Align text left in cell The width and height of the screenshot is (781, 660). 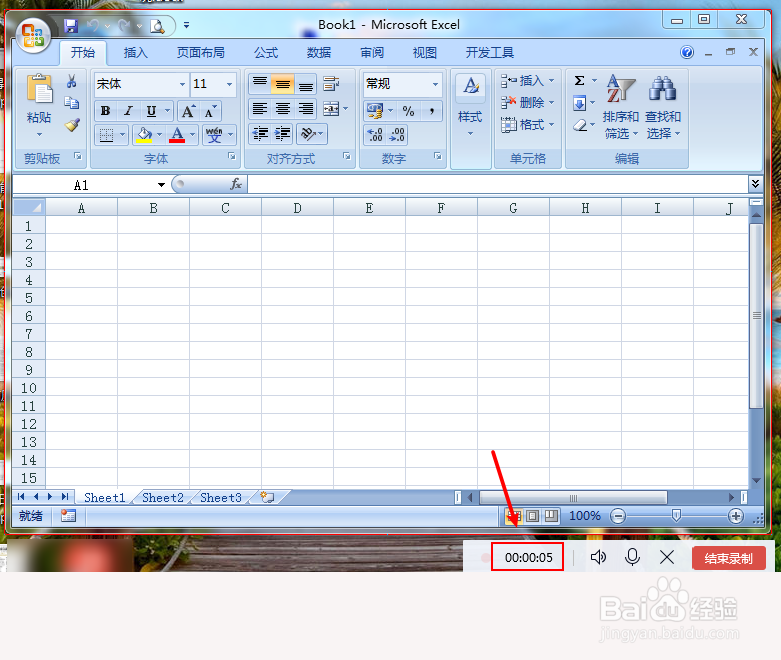pyautogui.click(x=260, y=109)
